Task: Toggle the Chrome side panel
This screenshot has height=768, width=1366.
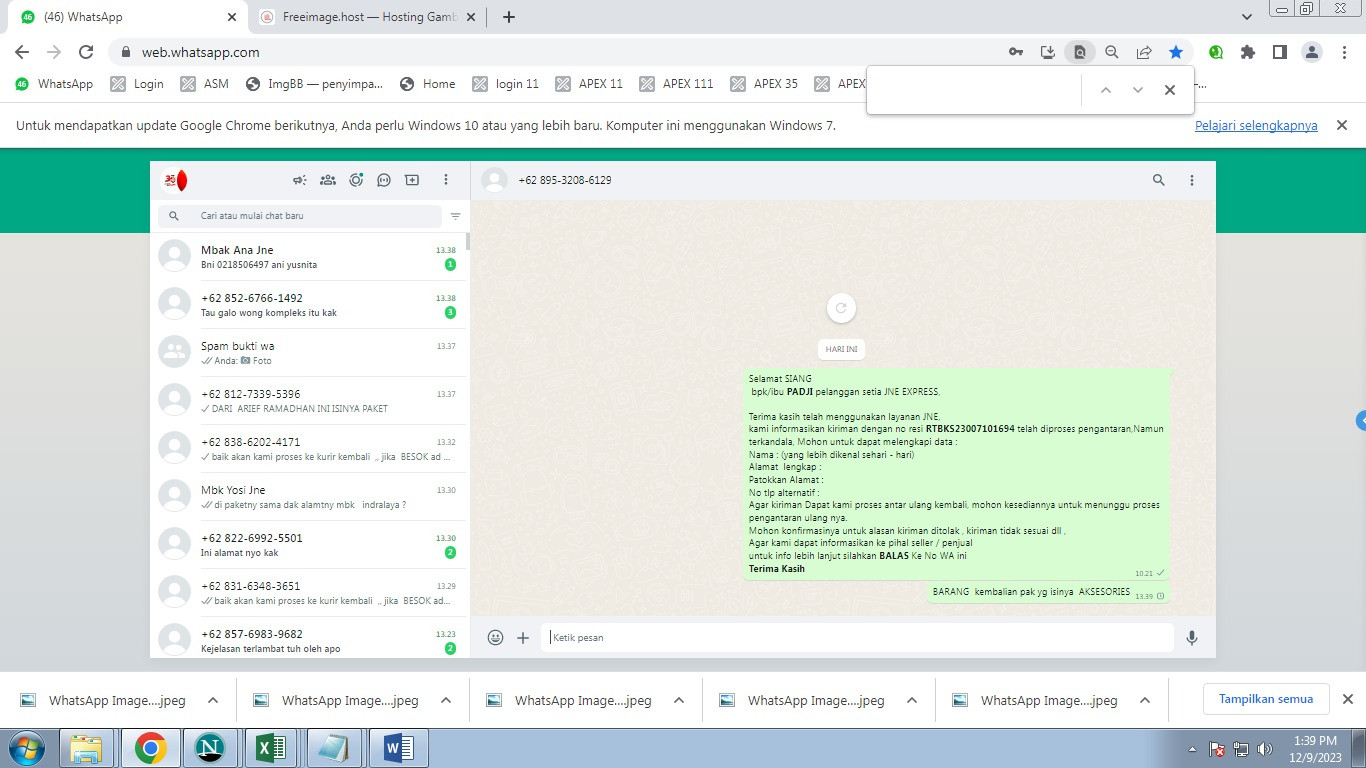Action: click(x=1280, y=52)
